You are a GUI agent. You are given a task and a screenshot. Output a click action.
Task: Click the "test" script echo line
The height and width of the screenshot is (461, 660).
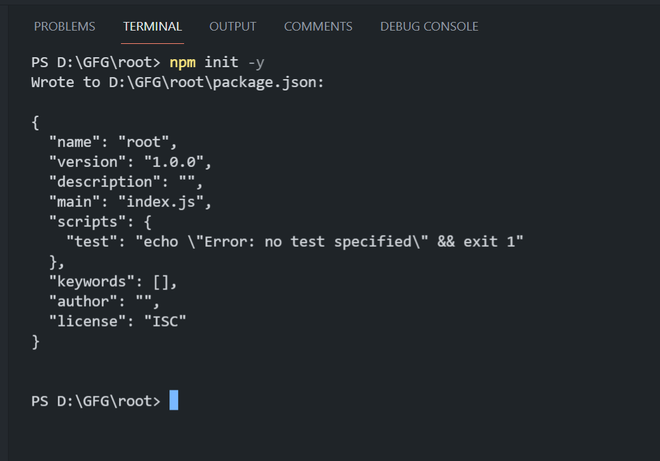pos(295,242)
